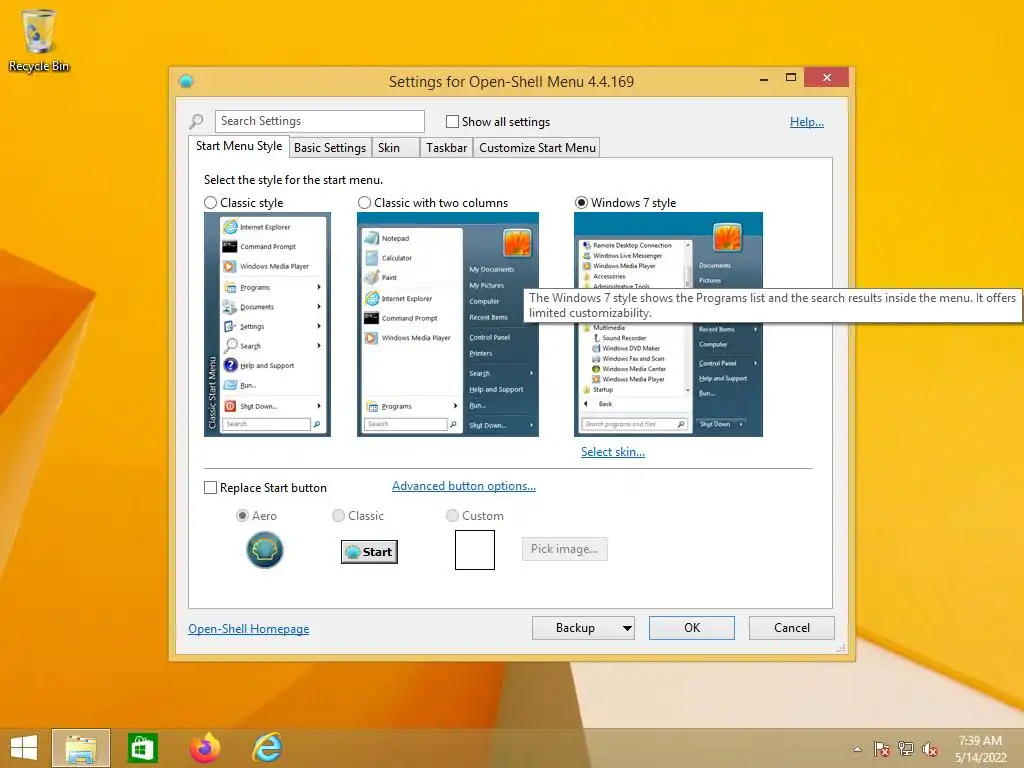Open the Recycle Bin desktop icon
This screenshot has width=1024, height=768.
pos(39,40)
